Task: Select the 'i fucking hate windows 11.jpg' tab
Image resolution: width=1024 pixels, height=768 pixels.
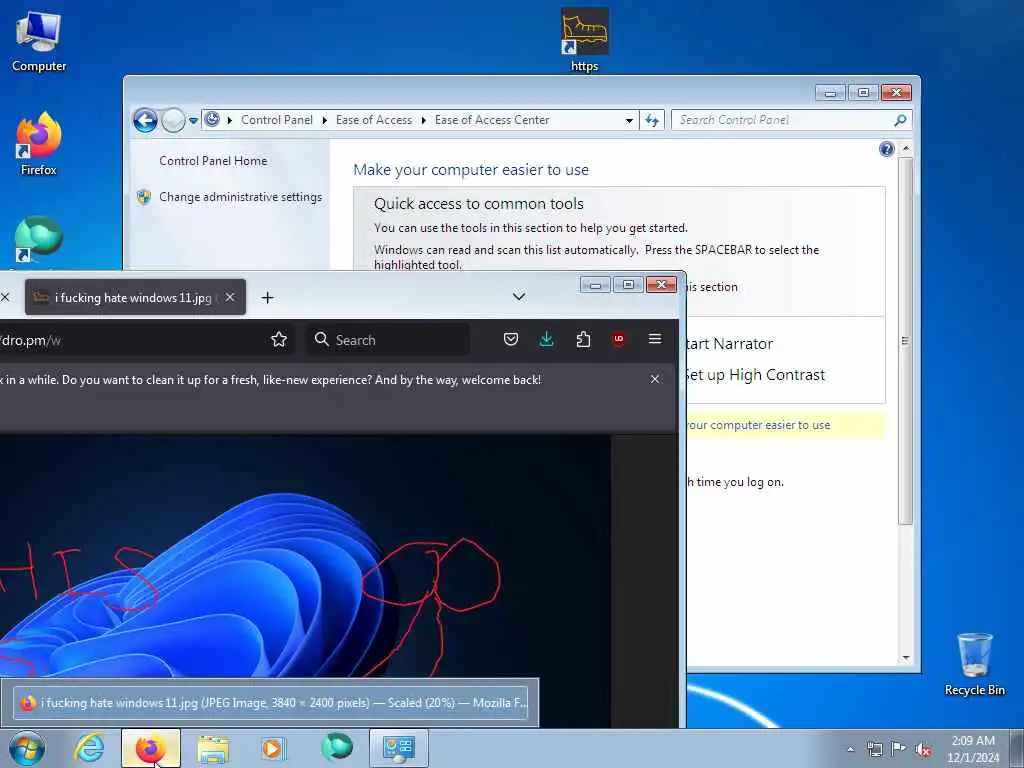Action: [135, 297]
